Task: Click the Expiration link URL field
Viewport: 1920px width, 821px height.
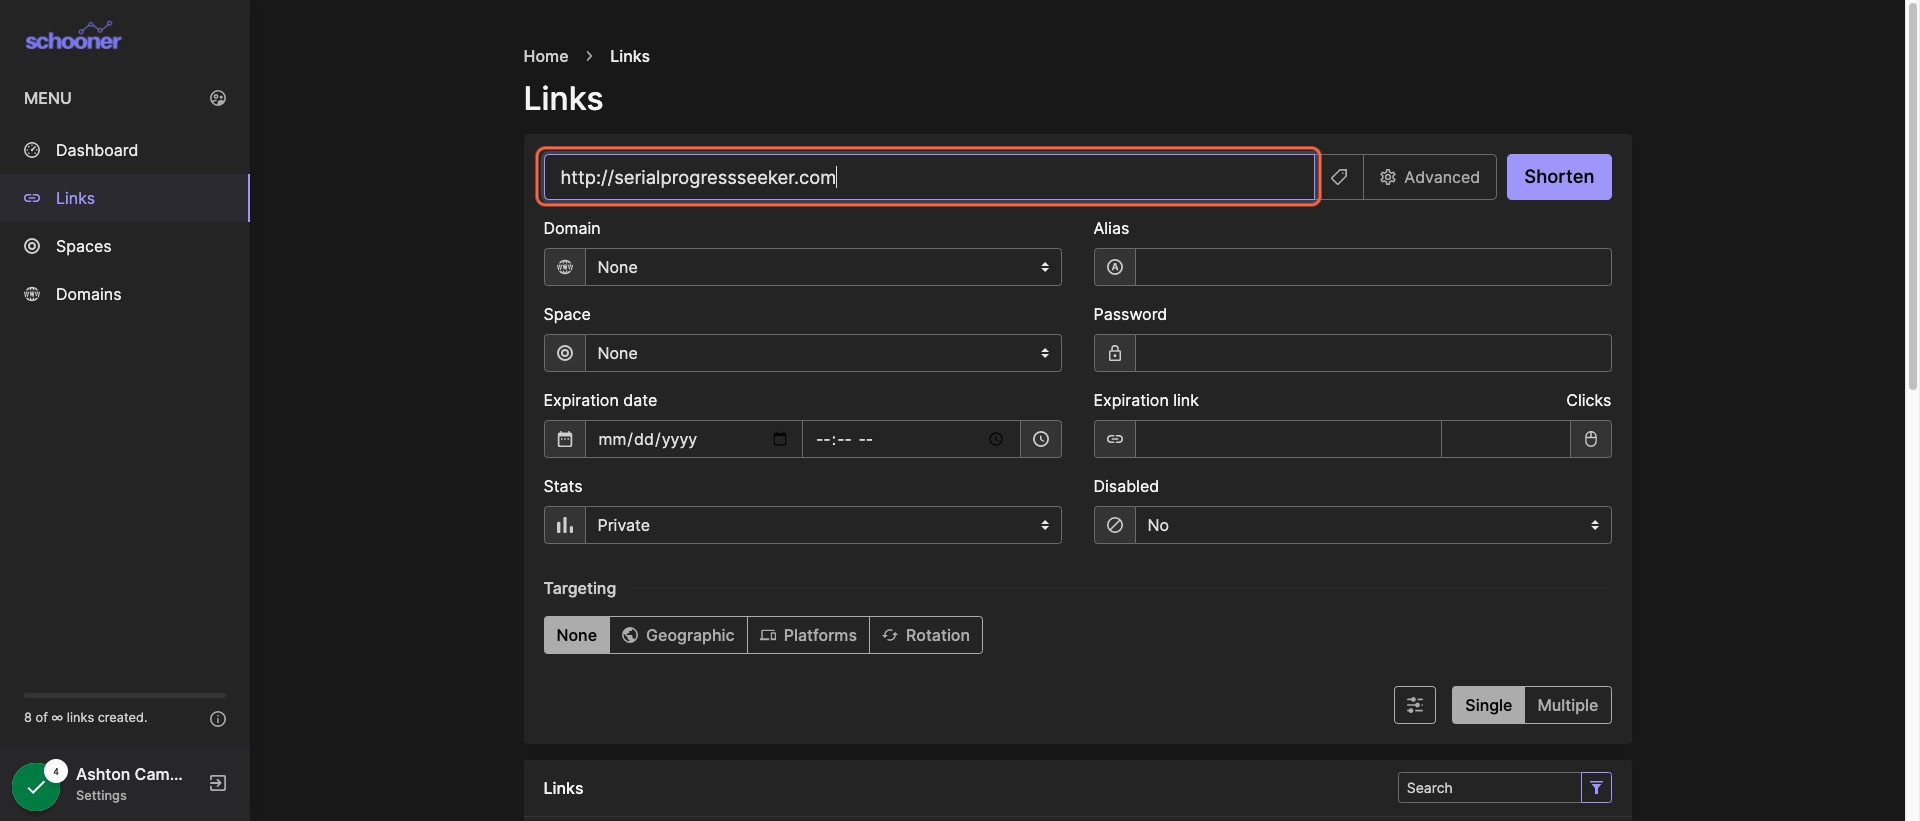Action: [1288, 439]
